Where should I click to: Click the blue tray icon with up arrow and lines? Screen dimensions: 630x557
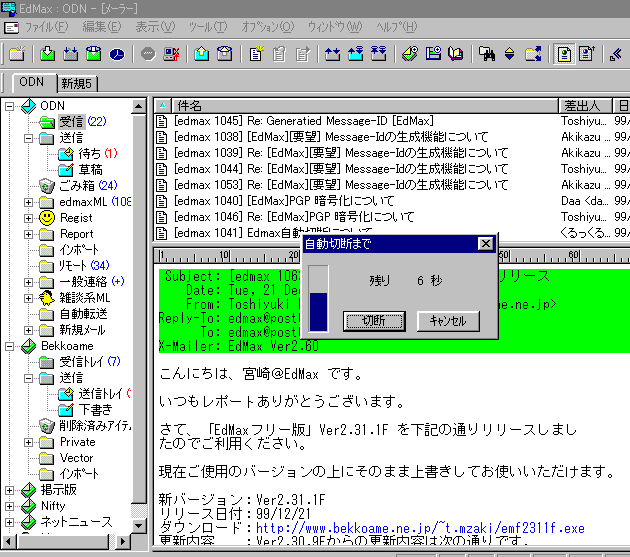(x=356, y=53)
